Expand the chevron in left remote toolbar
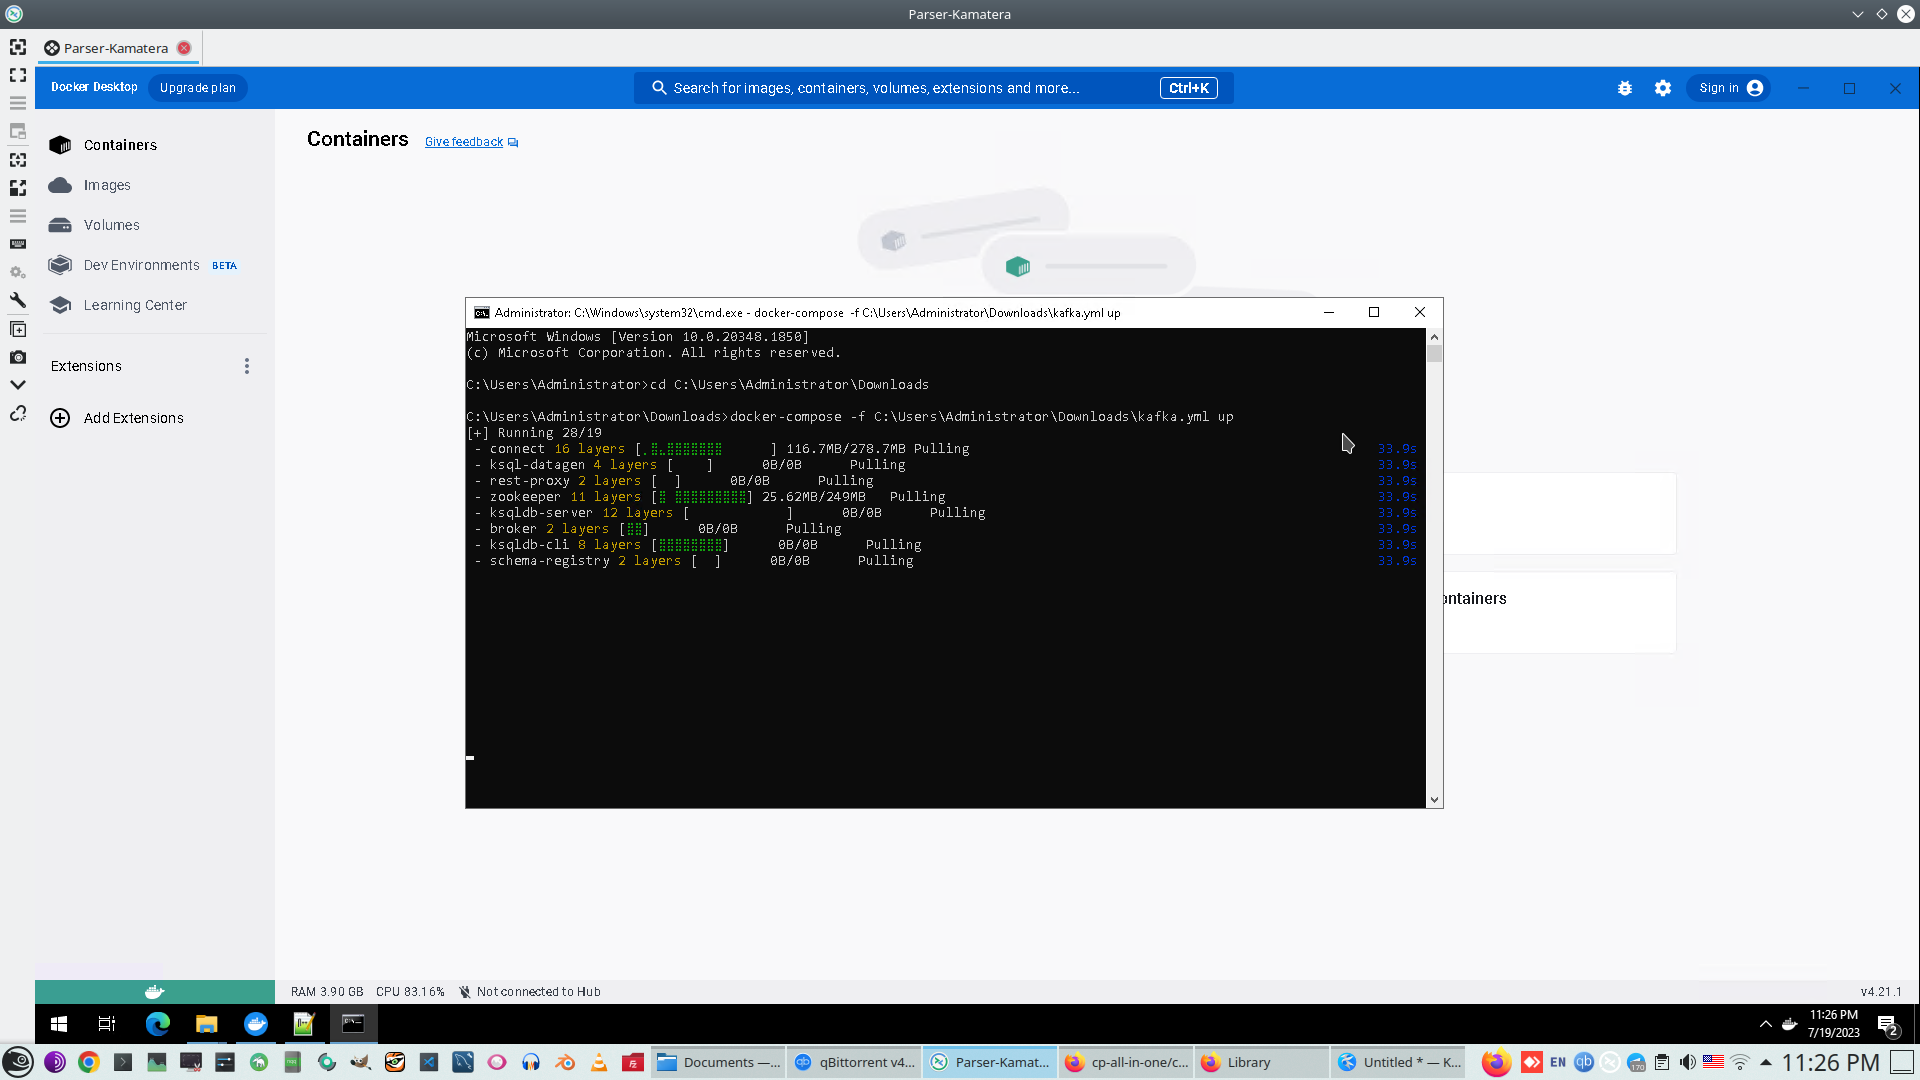The width and height of the screenshot is (1920, 1080). click(18, 385)
